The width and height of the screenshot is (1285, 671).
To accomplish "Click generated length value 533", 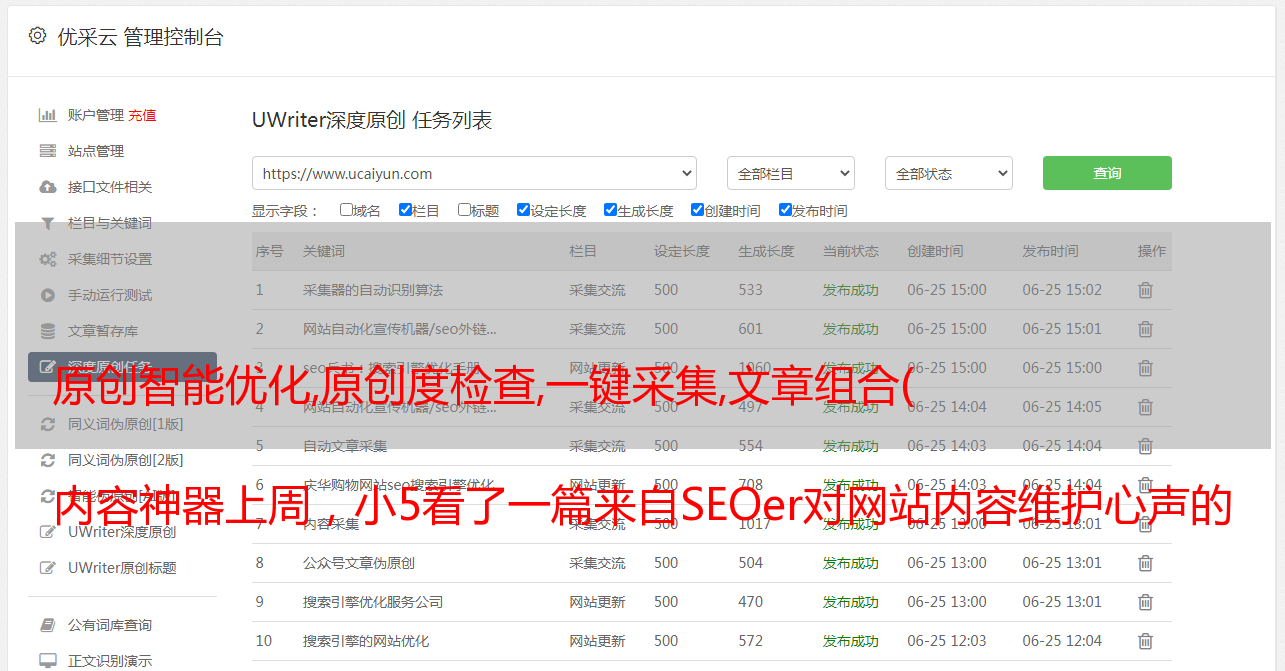I will pyautogui.click(x=750, y=290).
